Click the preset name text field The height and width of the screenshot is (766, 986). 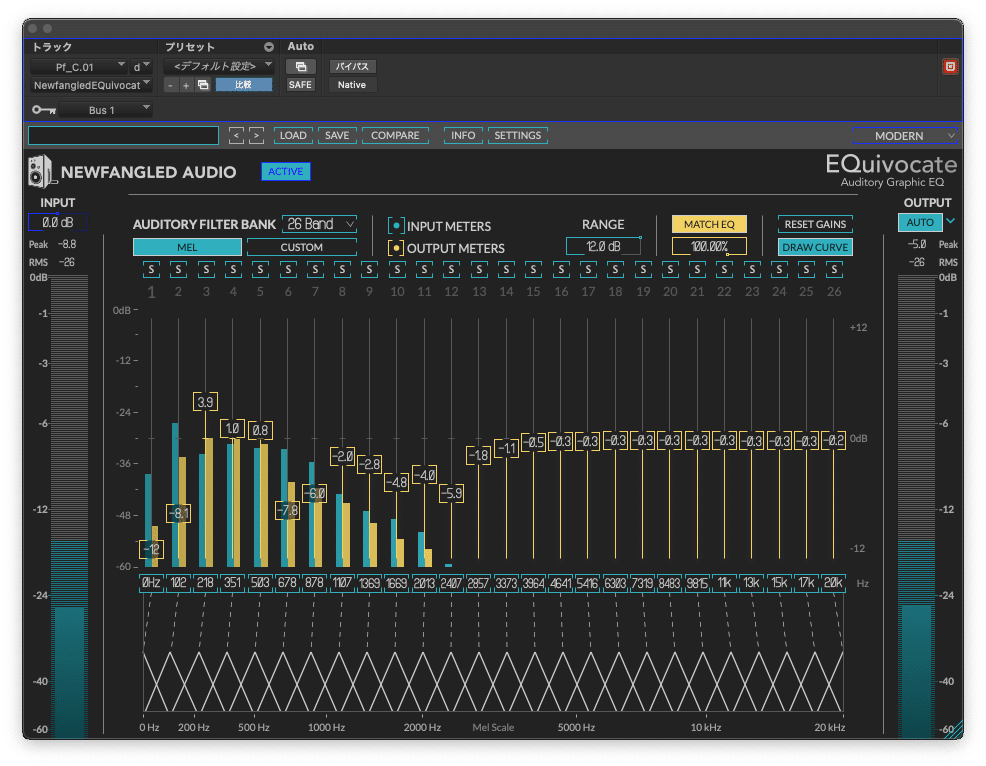click(123, 135)
